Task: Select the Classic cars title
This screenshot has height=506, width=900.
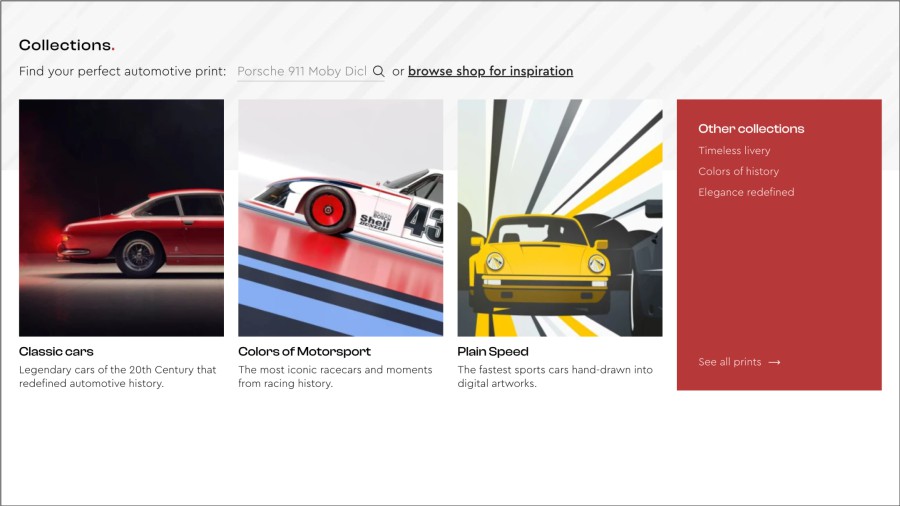Action: 56,351
